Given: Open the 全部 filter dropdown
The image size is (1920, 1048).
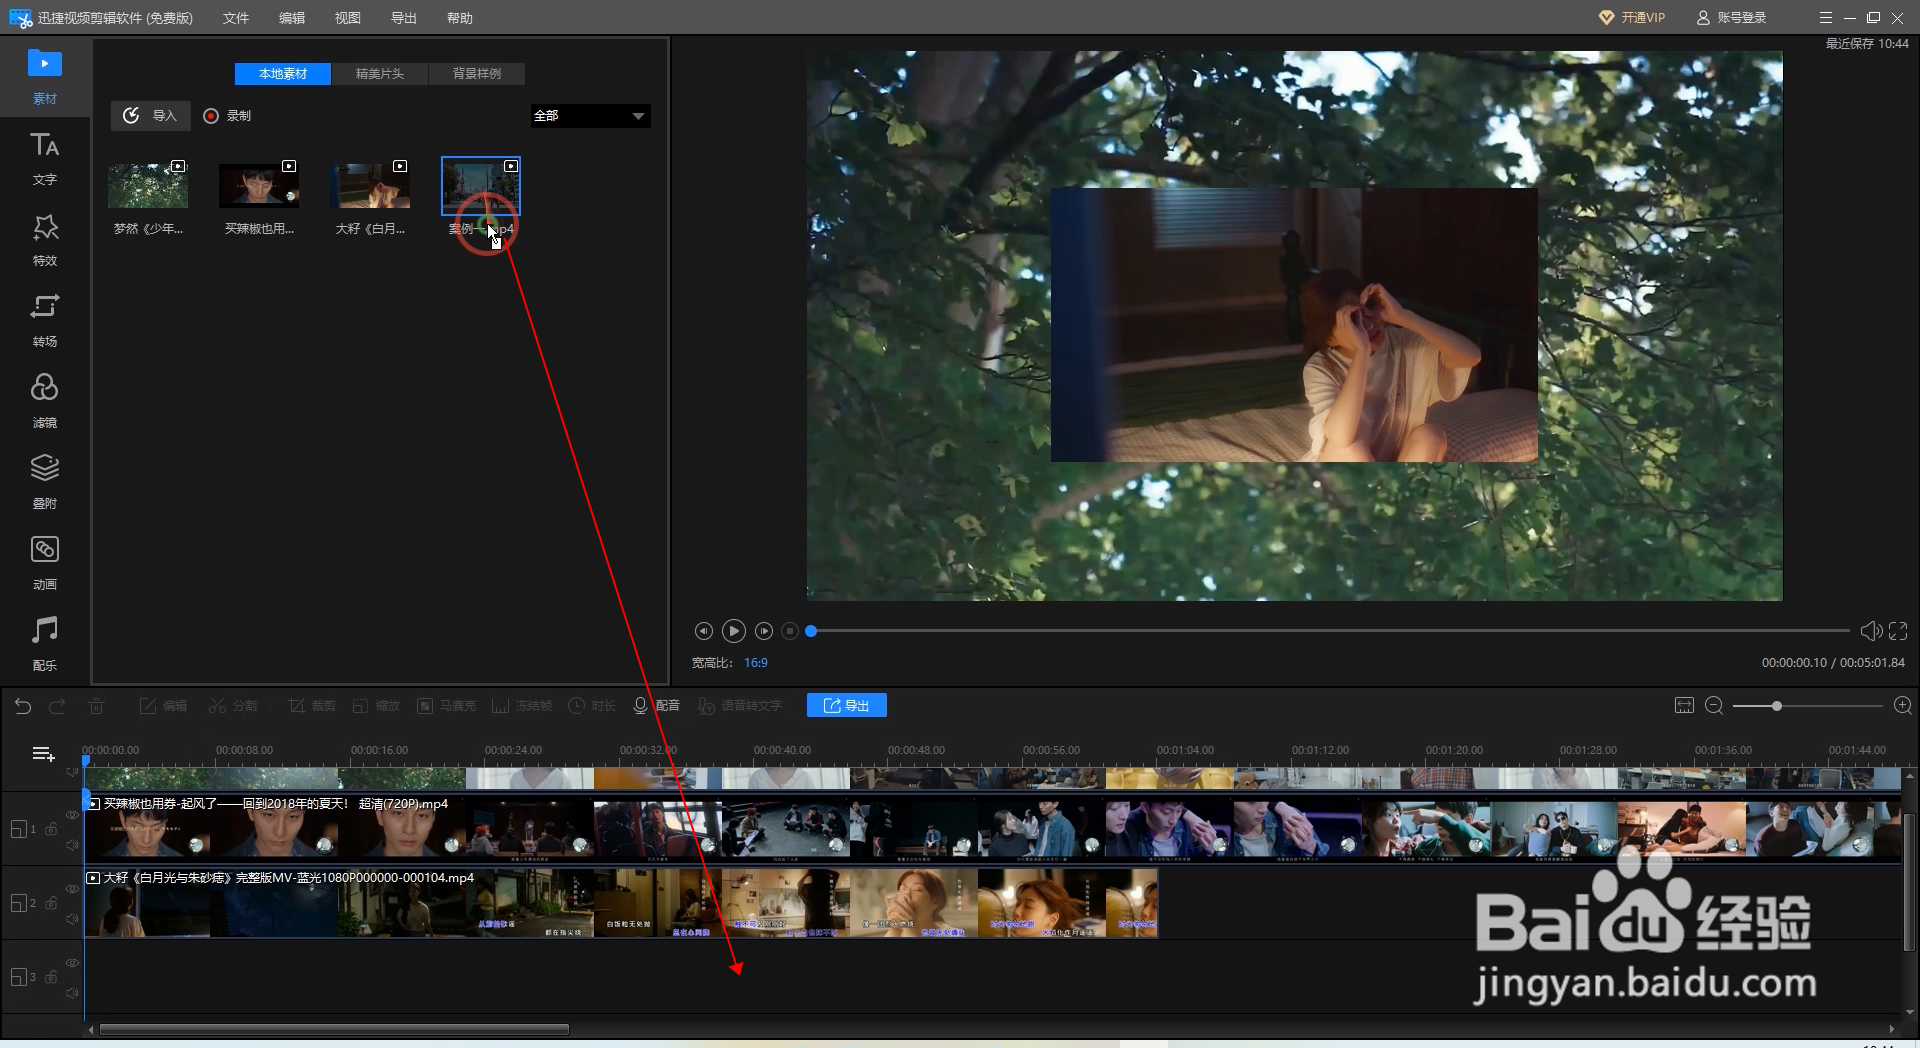Looking at the screenshot, I should (590, 116).
